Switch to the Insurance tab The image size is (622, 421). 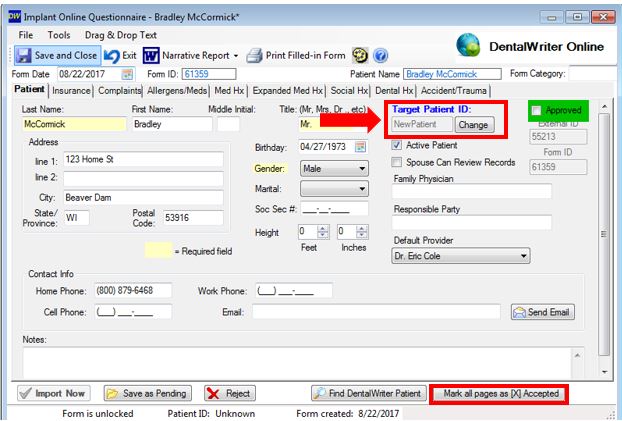(71, 91)
